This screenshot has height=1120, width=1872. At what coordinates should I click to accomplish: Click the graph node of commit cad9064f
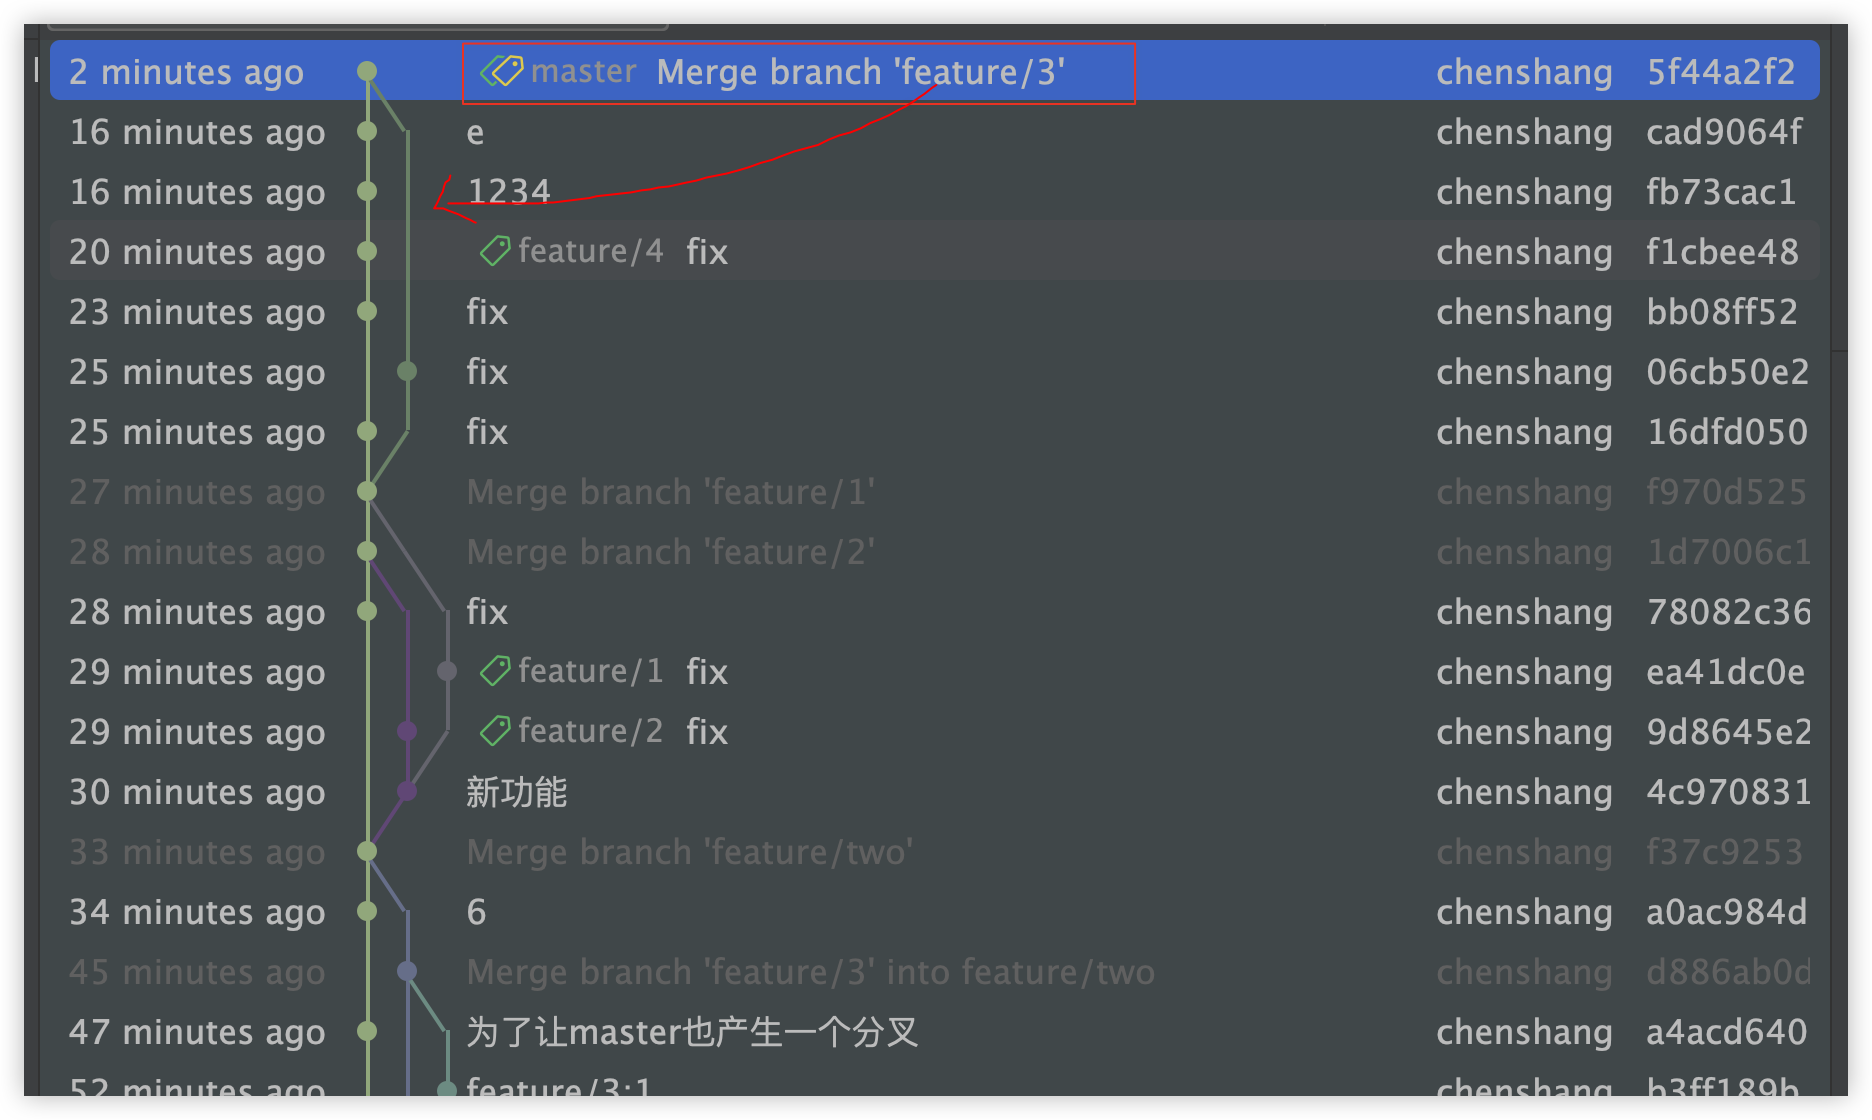click(x=367, y=131)
